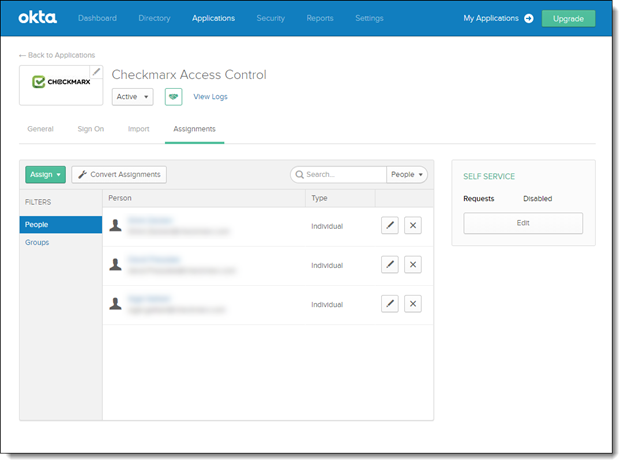The height and width of the screenshot is (465, 624).
Task: Open the Directory menu
Action: (154, 18)
